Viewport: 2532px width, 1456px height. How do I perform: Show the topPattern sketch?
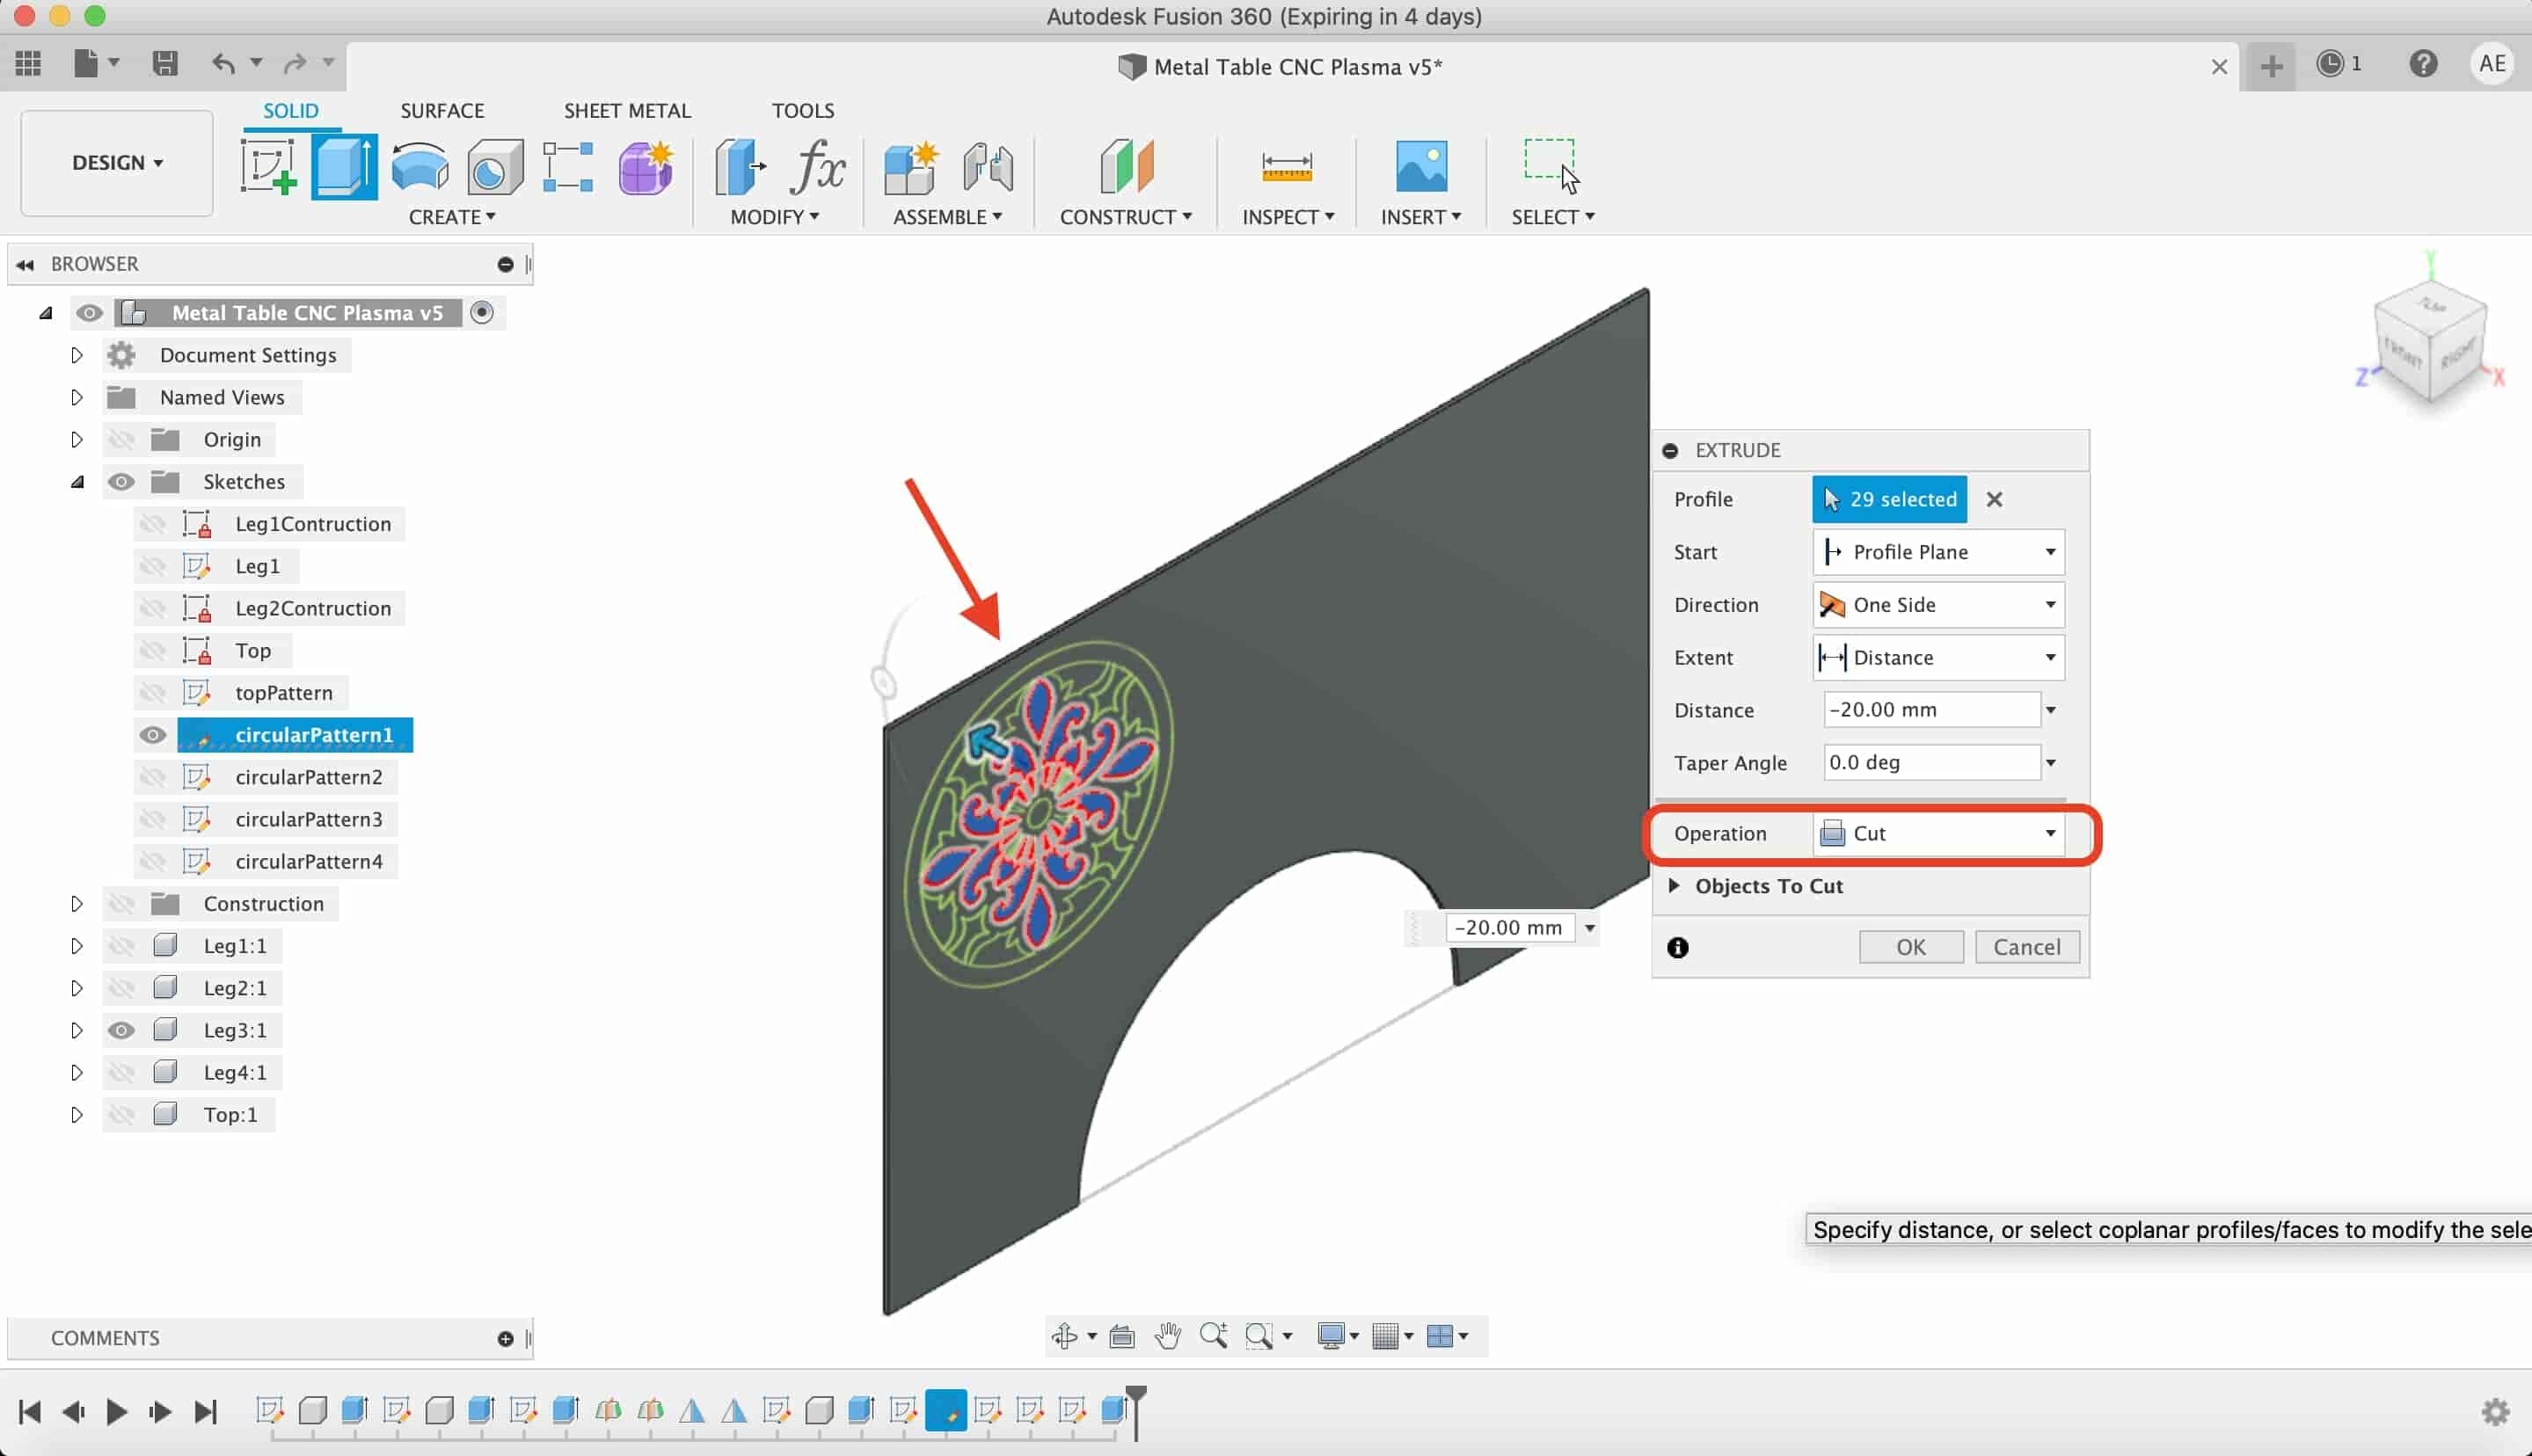153,693
